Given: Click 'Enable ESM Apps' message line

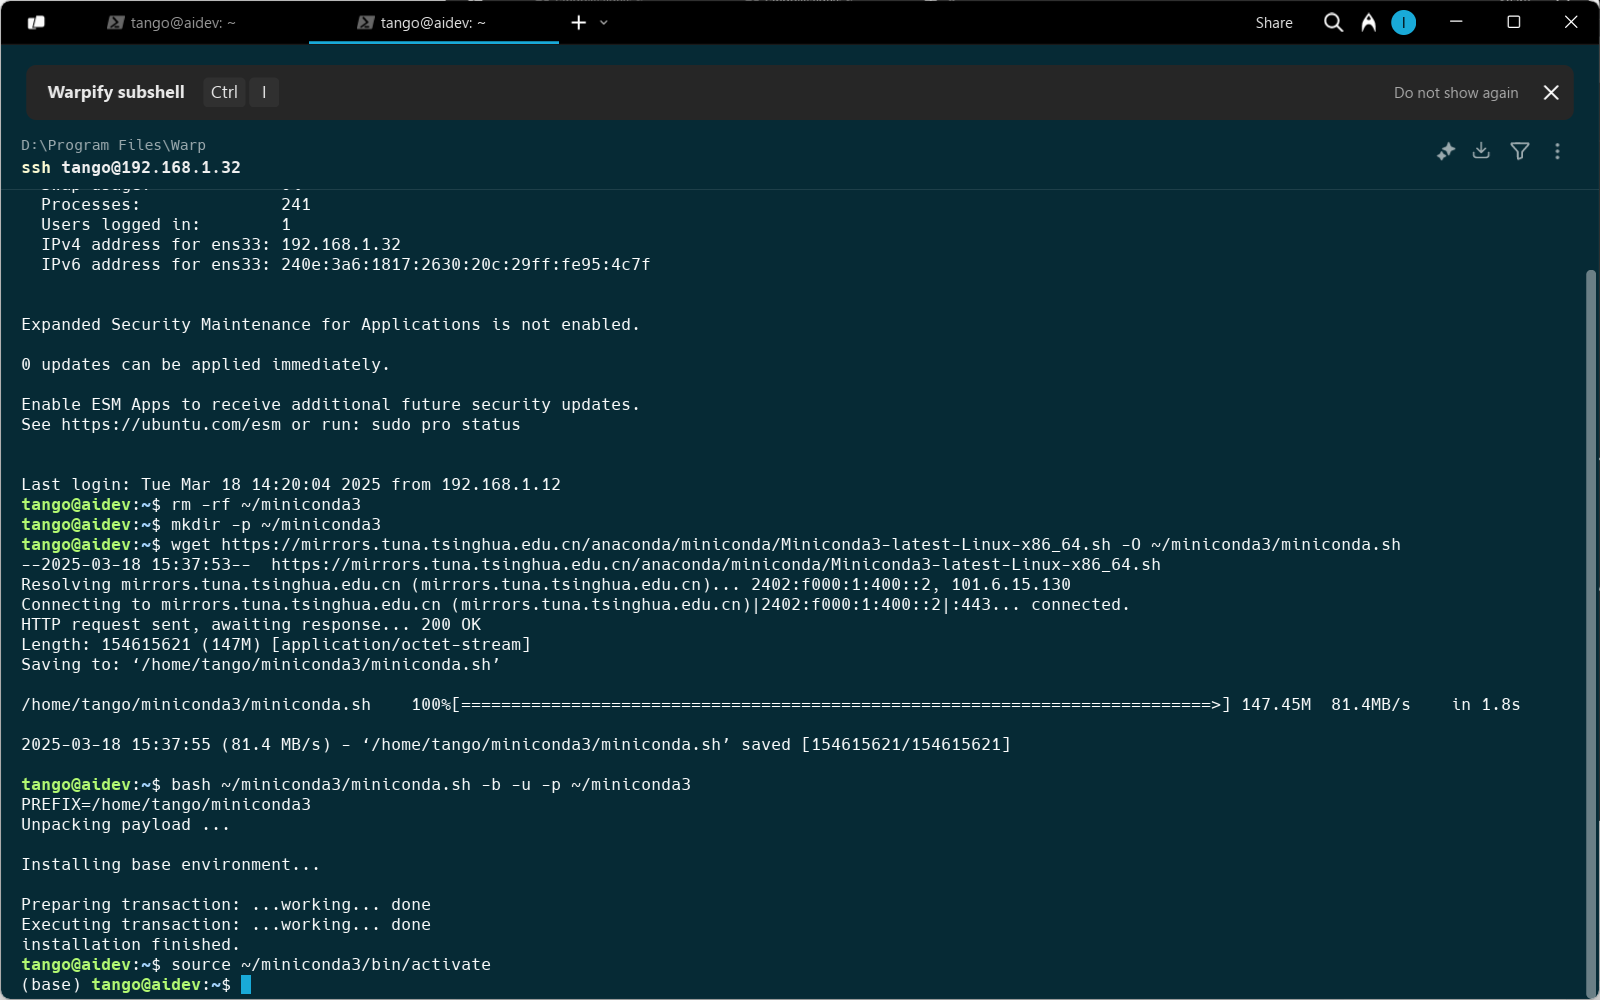Looking at the screenshot, I should 331,405.
